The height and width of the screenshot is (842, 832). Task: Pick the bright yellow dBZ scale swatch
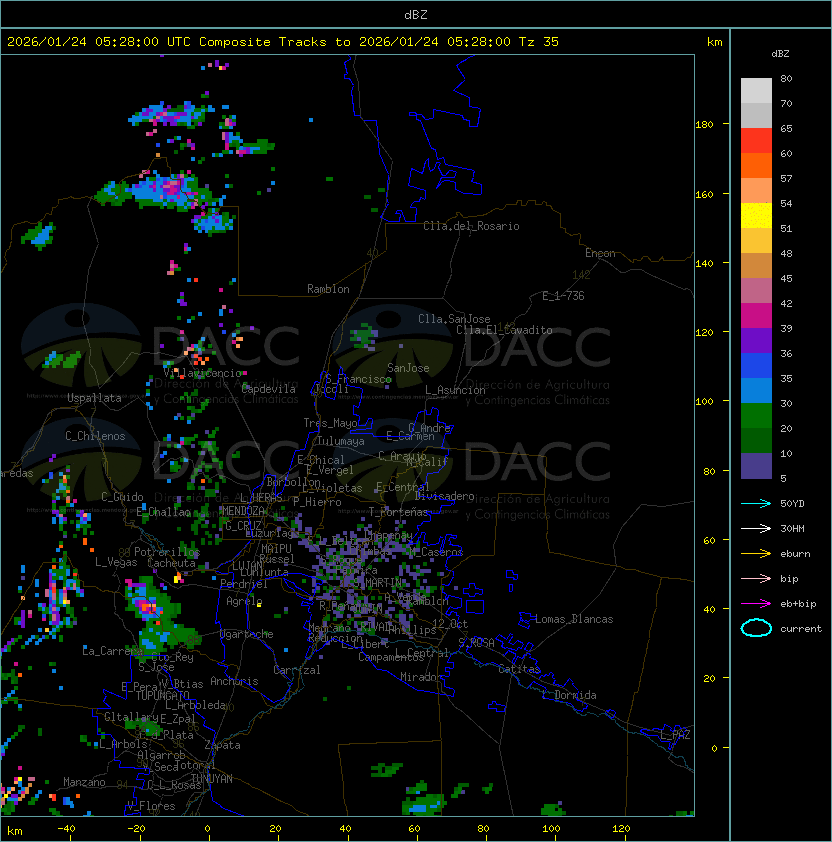click(x=756, y=216)
